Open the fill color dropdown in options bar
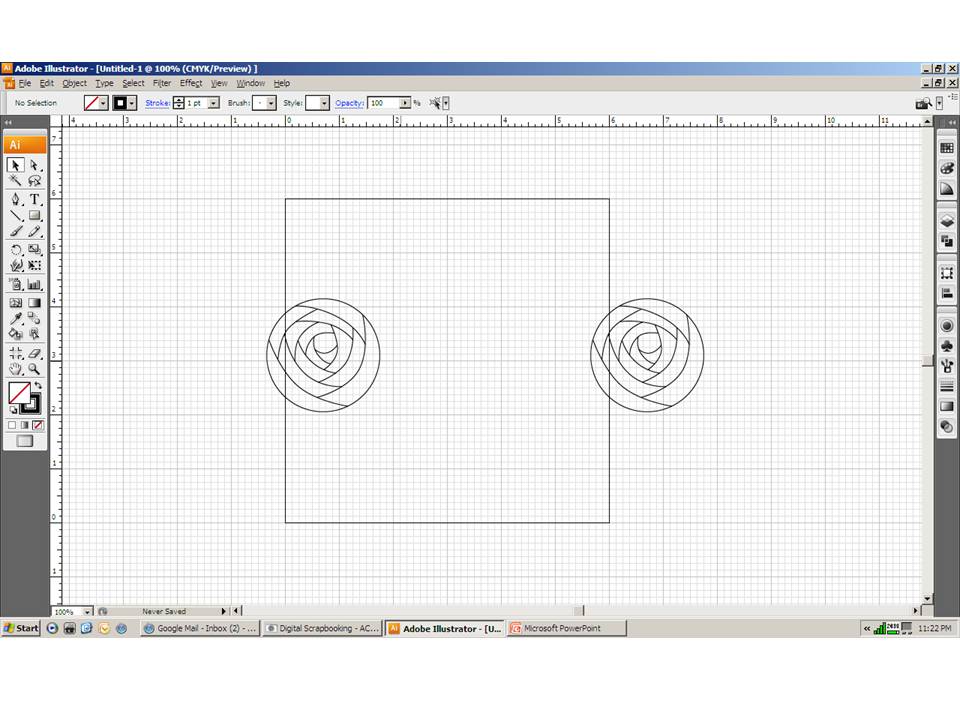This screenshot has width=960, height=720. tap(104, 103)
